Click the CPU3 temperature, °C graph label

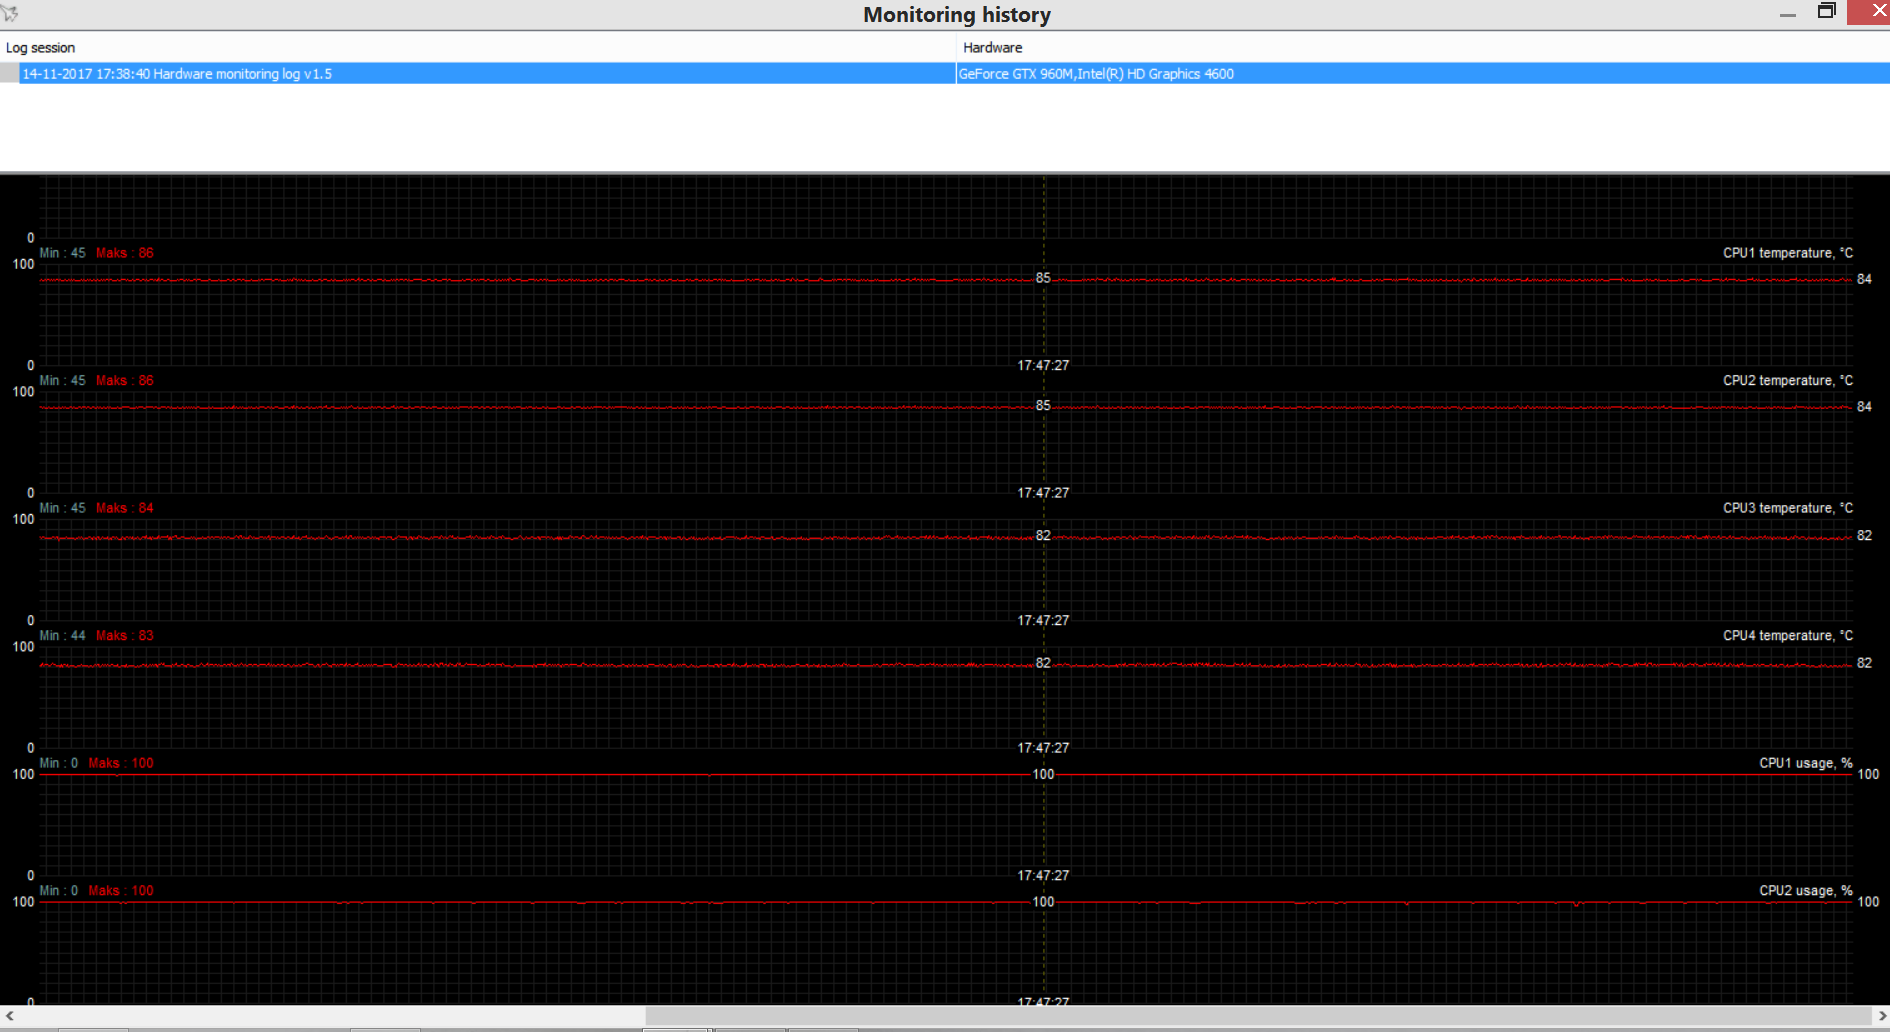pyautogui.click(x=1787, y=508)
